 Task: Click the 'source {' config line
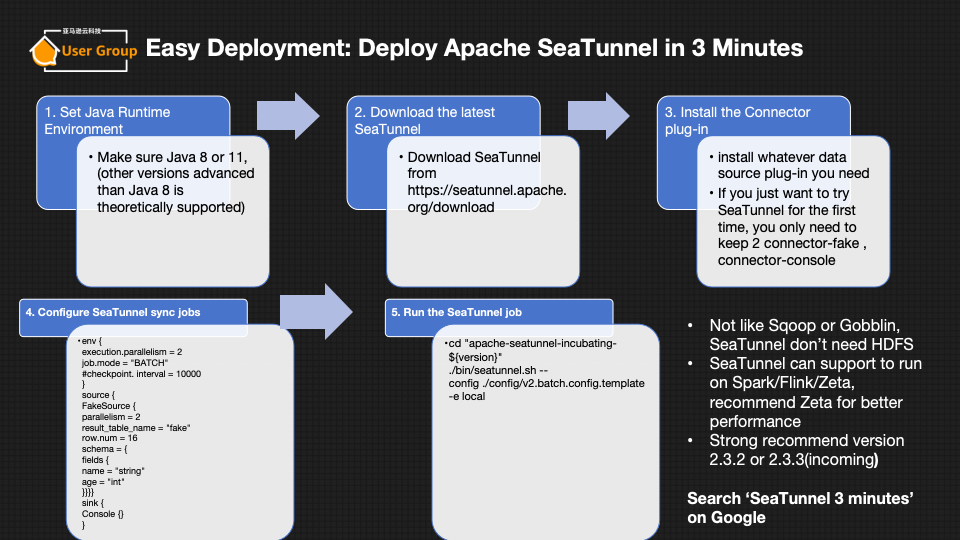[x=98, y=396]
